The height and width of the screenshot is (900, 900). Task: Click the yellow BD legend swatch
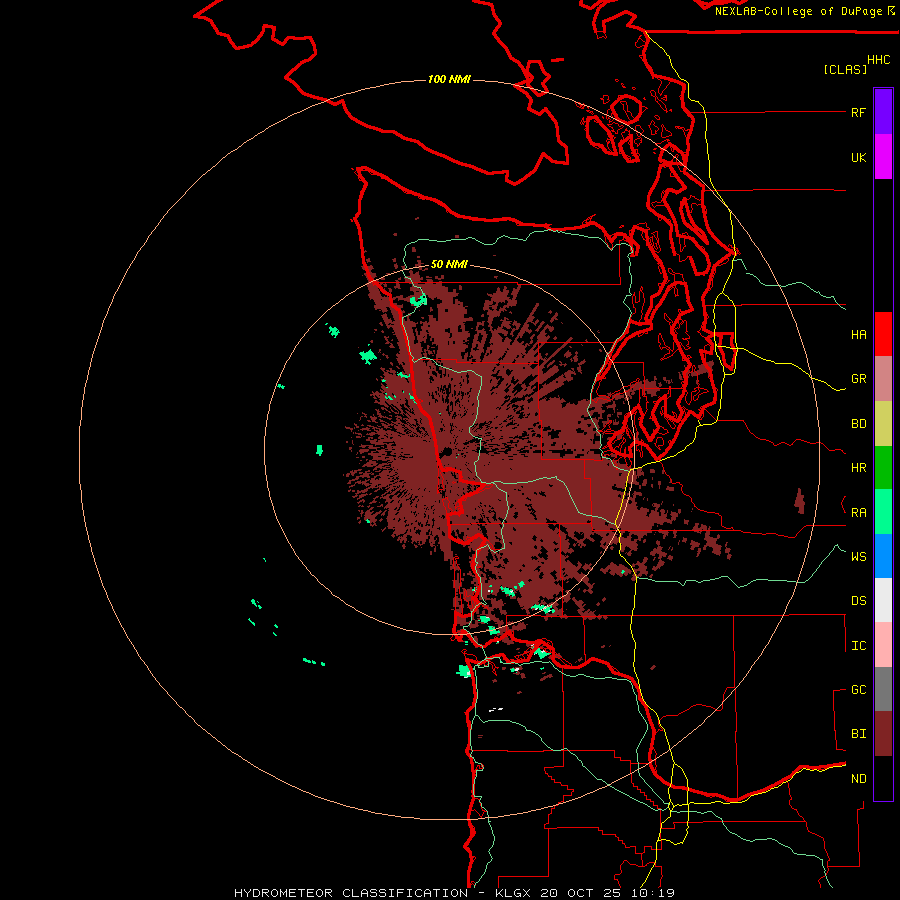point(883,424)
